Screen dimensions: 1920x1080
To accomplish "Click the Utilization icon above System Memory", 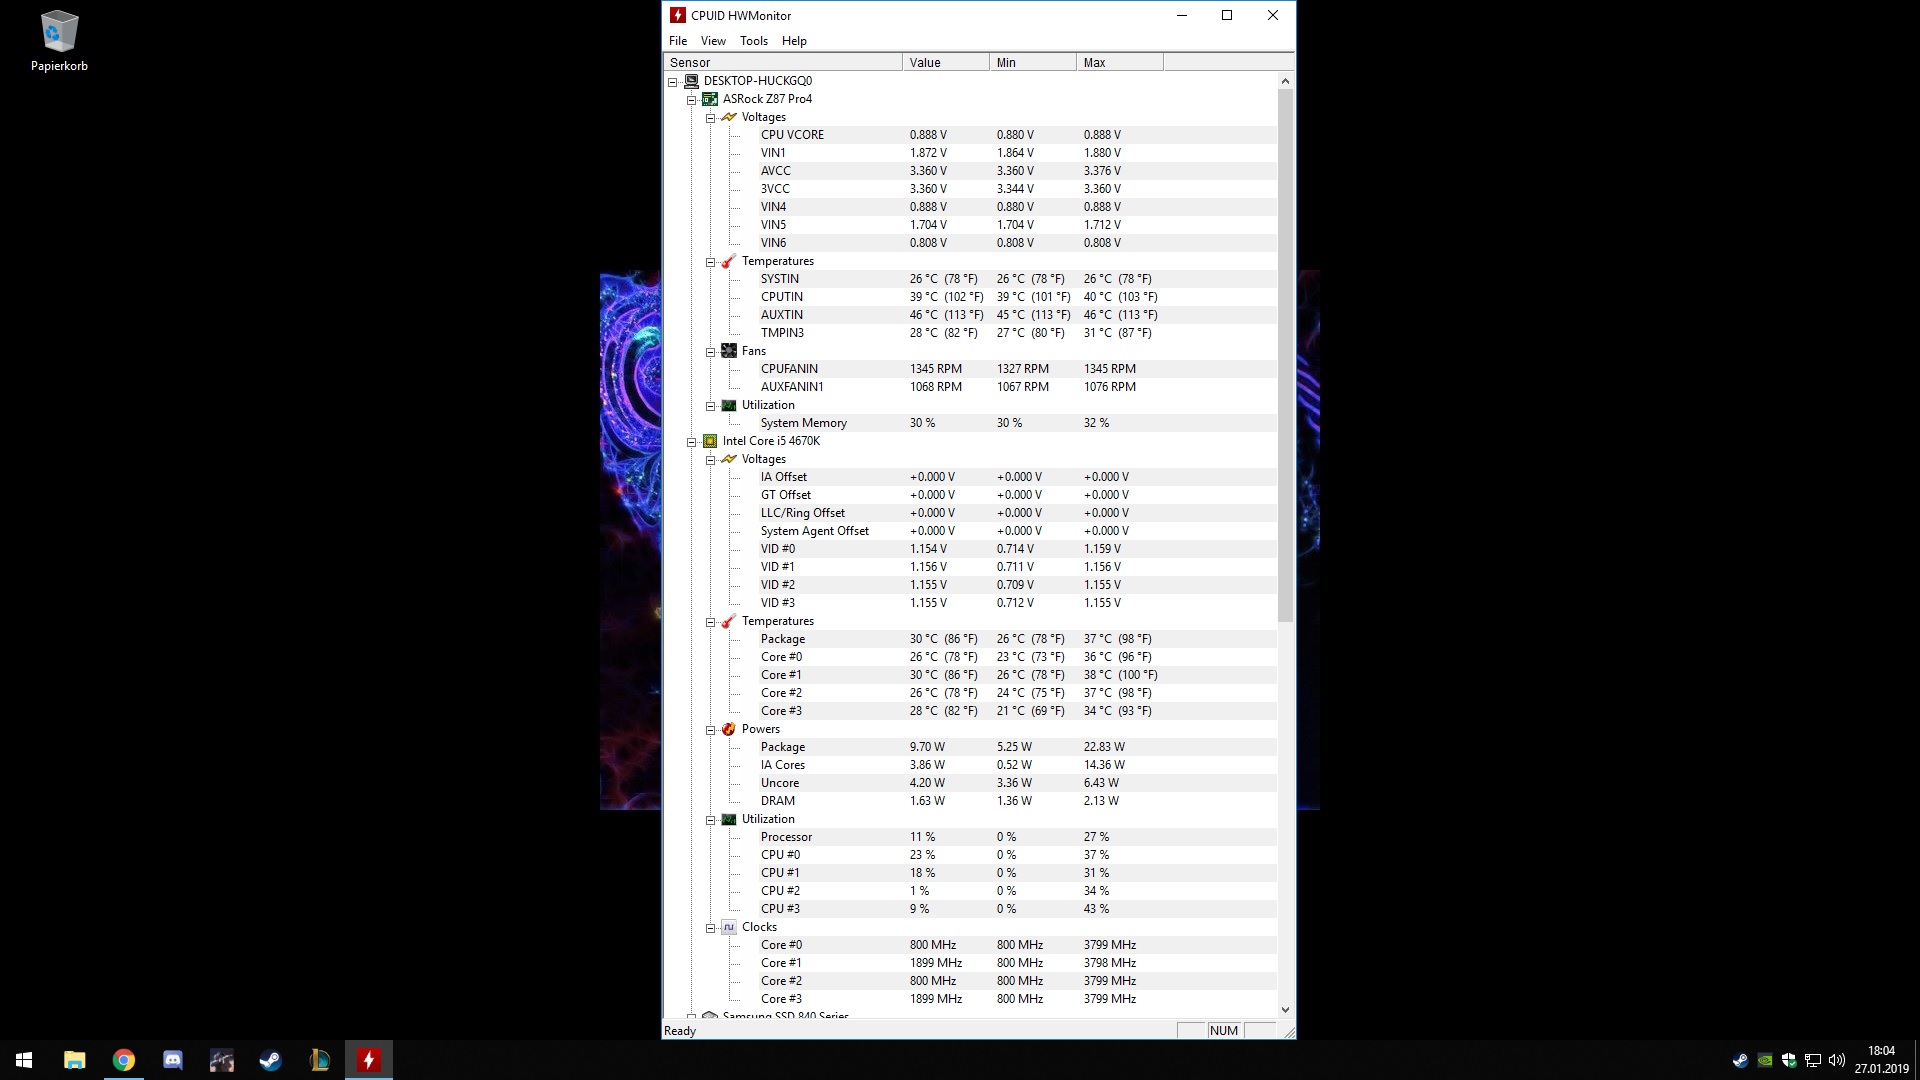I will [x=729, y=405].
